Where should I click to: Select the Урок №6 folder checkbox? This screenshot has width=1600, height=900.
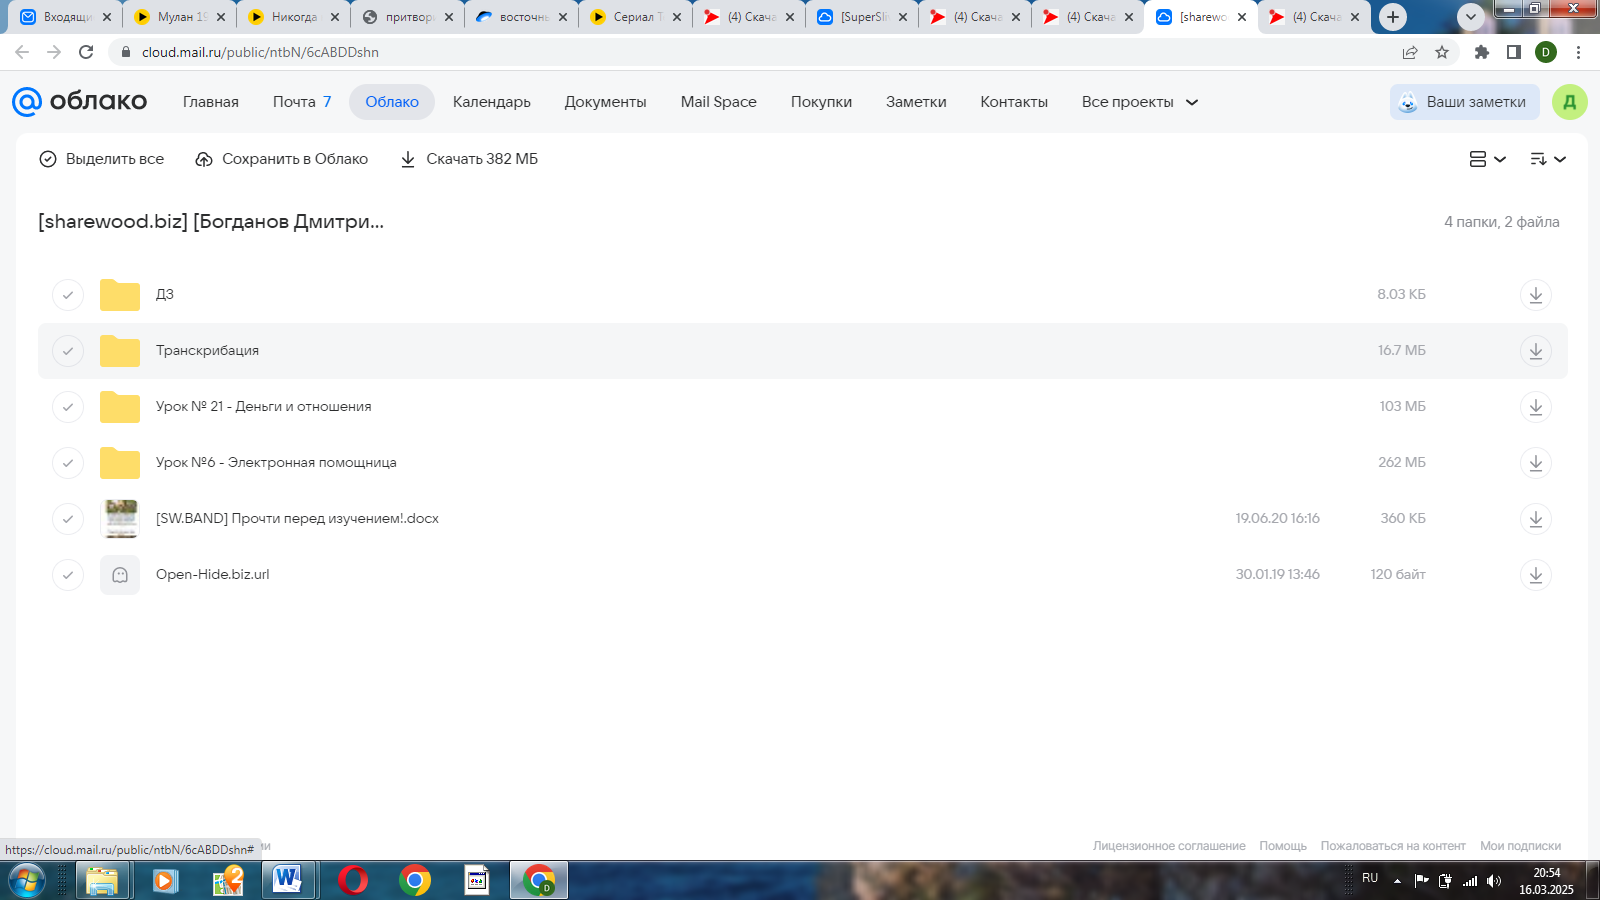click(x=68, y=463)
